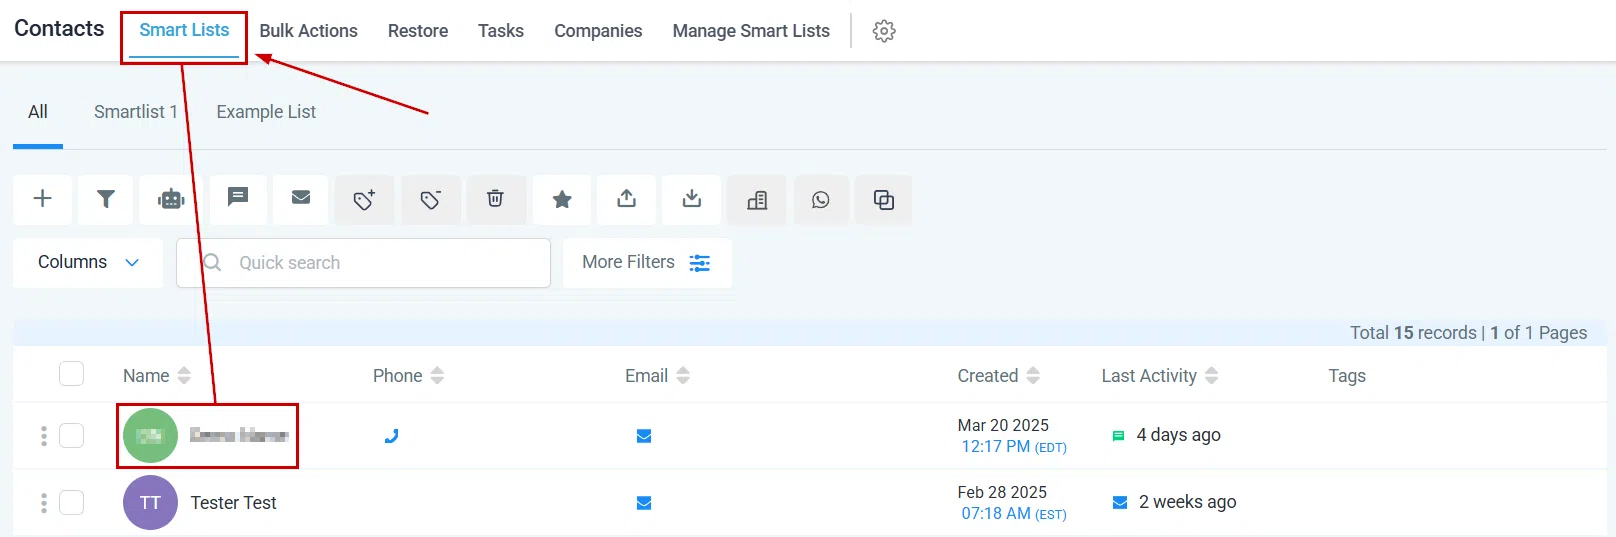This screenshot has width=1616, height=537.
Task: Click the Total 15 records text
Action: tap(1413, 333)
